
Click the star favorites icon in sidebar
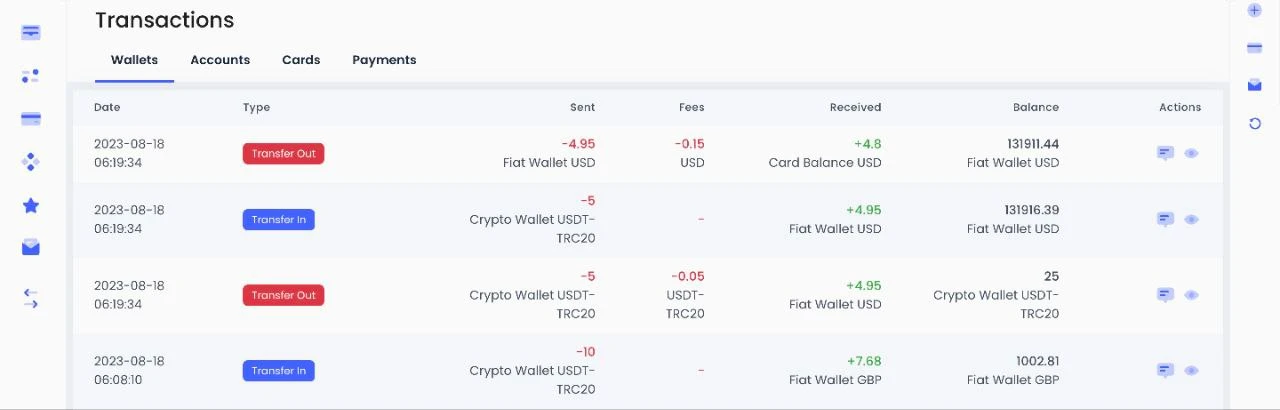[31, 205]
